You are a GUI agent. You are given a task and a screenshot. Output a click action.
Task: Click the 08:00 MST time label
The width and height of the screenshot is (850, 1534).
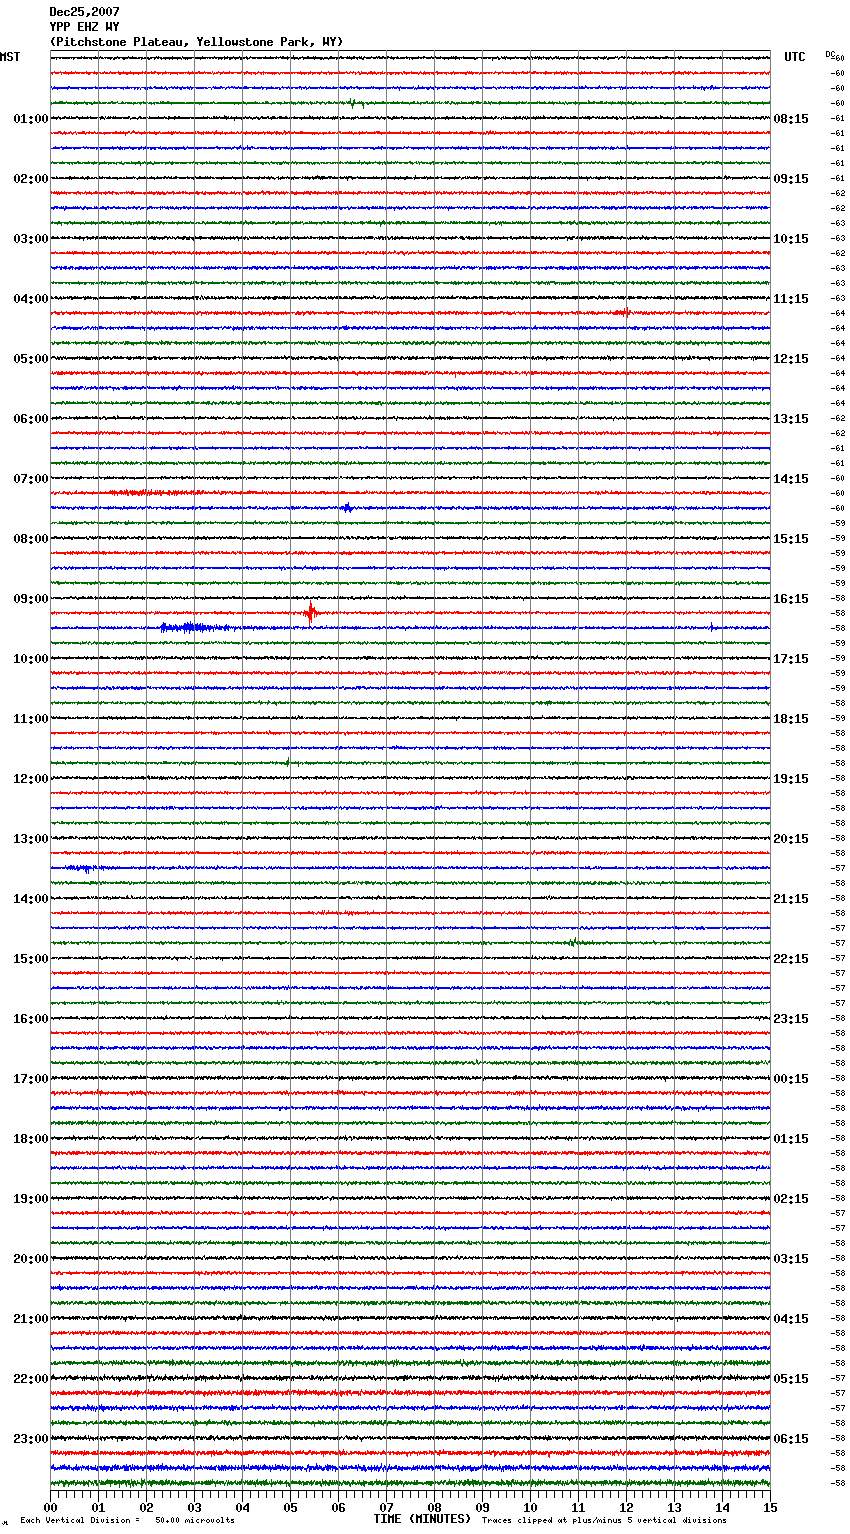pyautogui.click(x=31, y=539)
